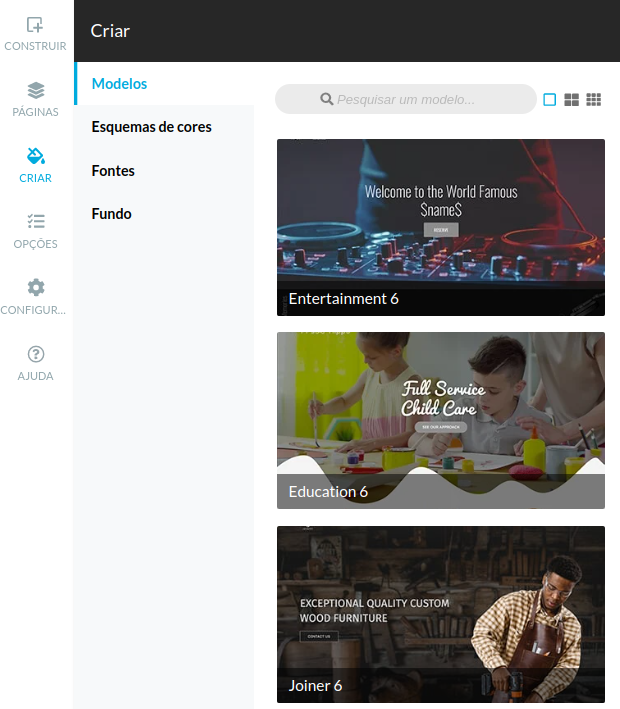Click the Education 6 label caption
The height and width of the screenshot is (709, 620).
coord(328,492)
